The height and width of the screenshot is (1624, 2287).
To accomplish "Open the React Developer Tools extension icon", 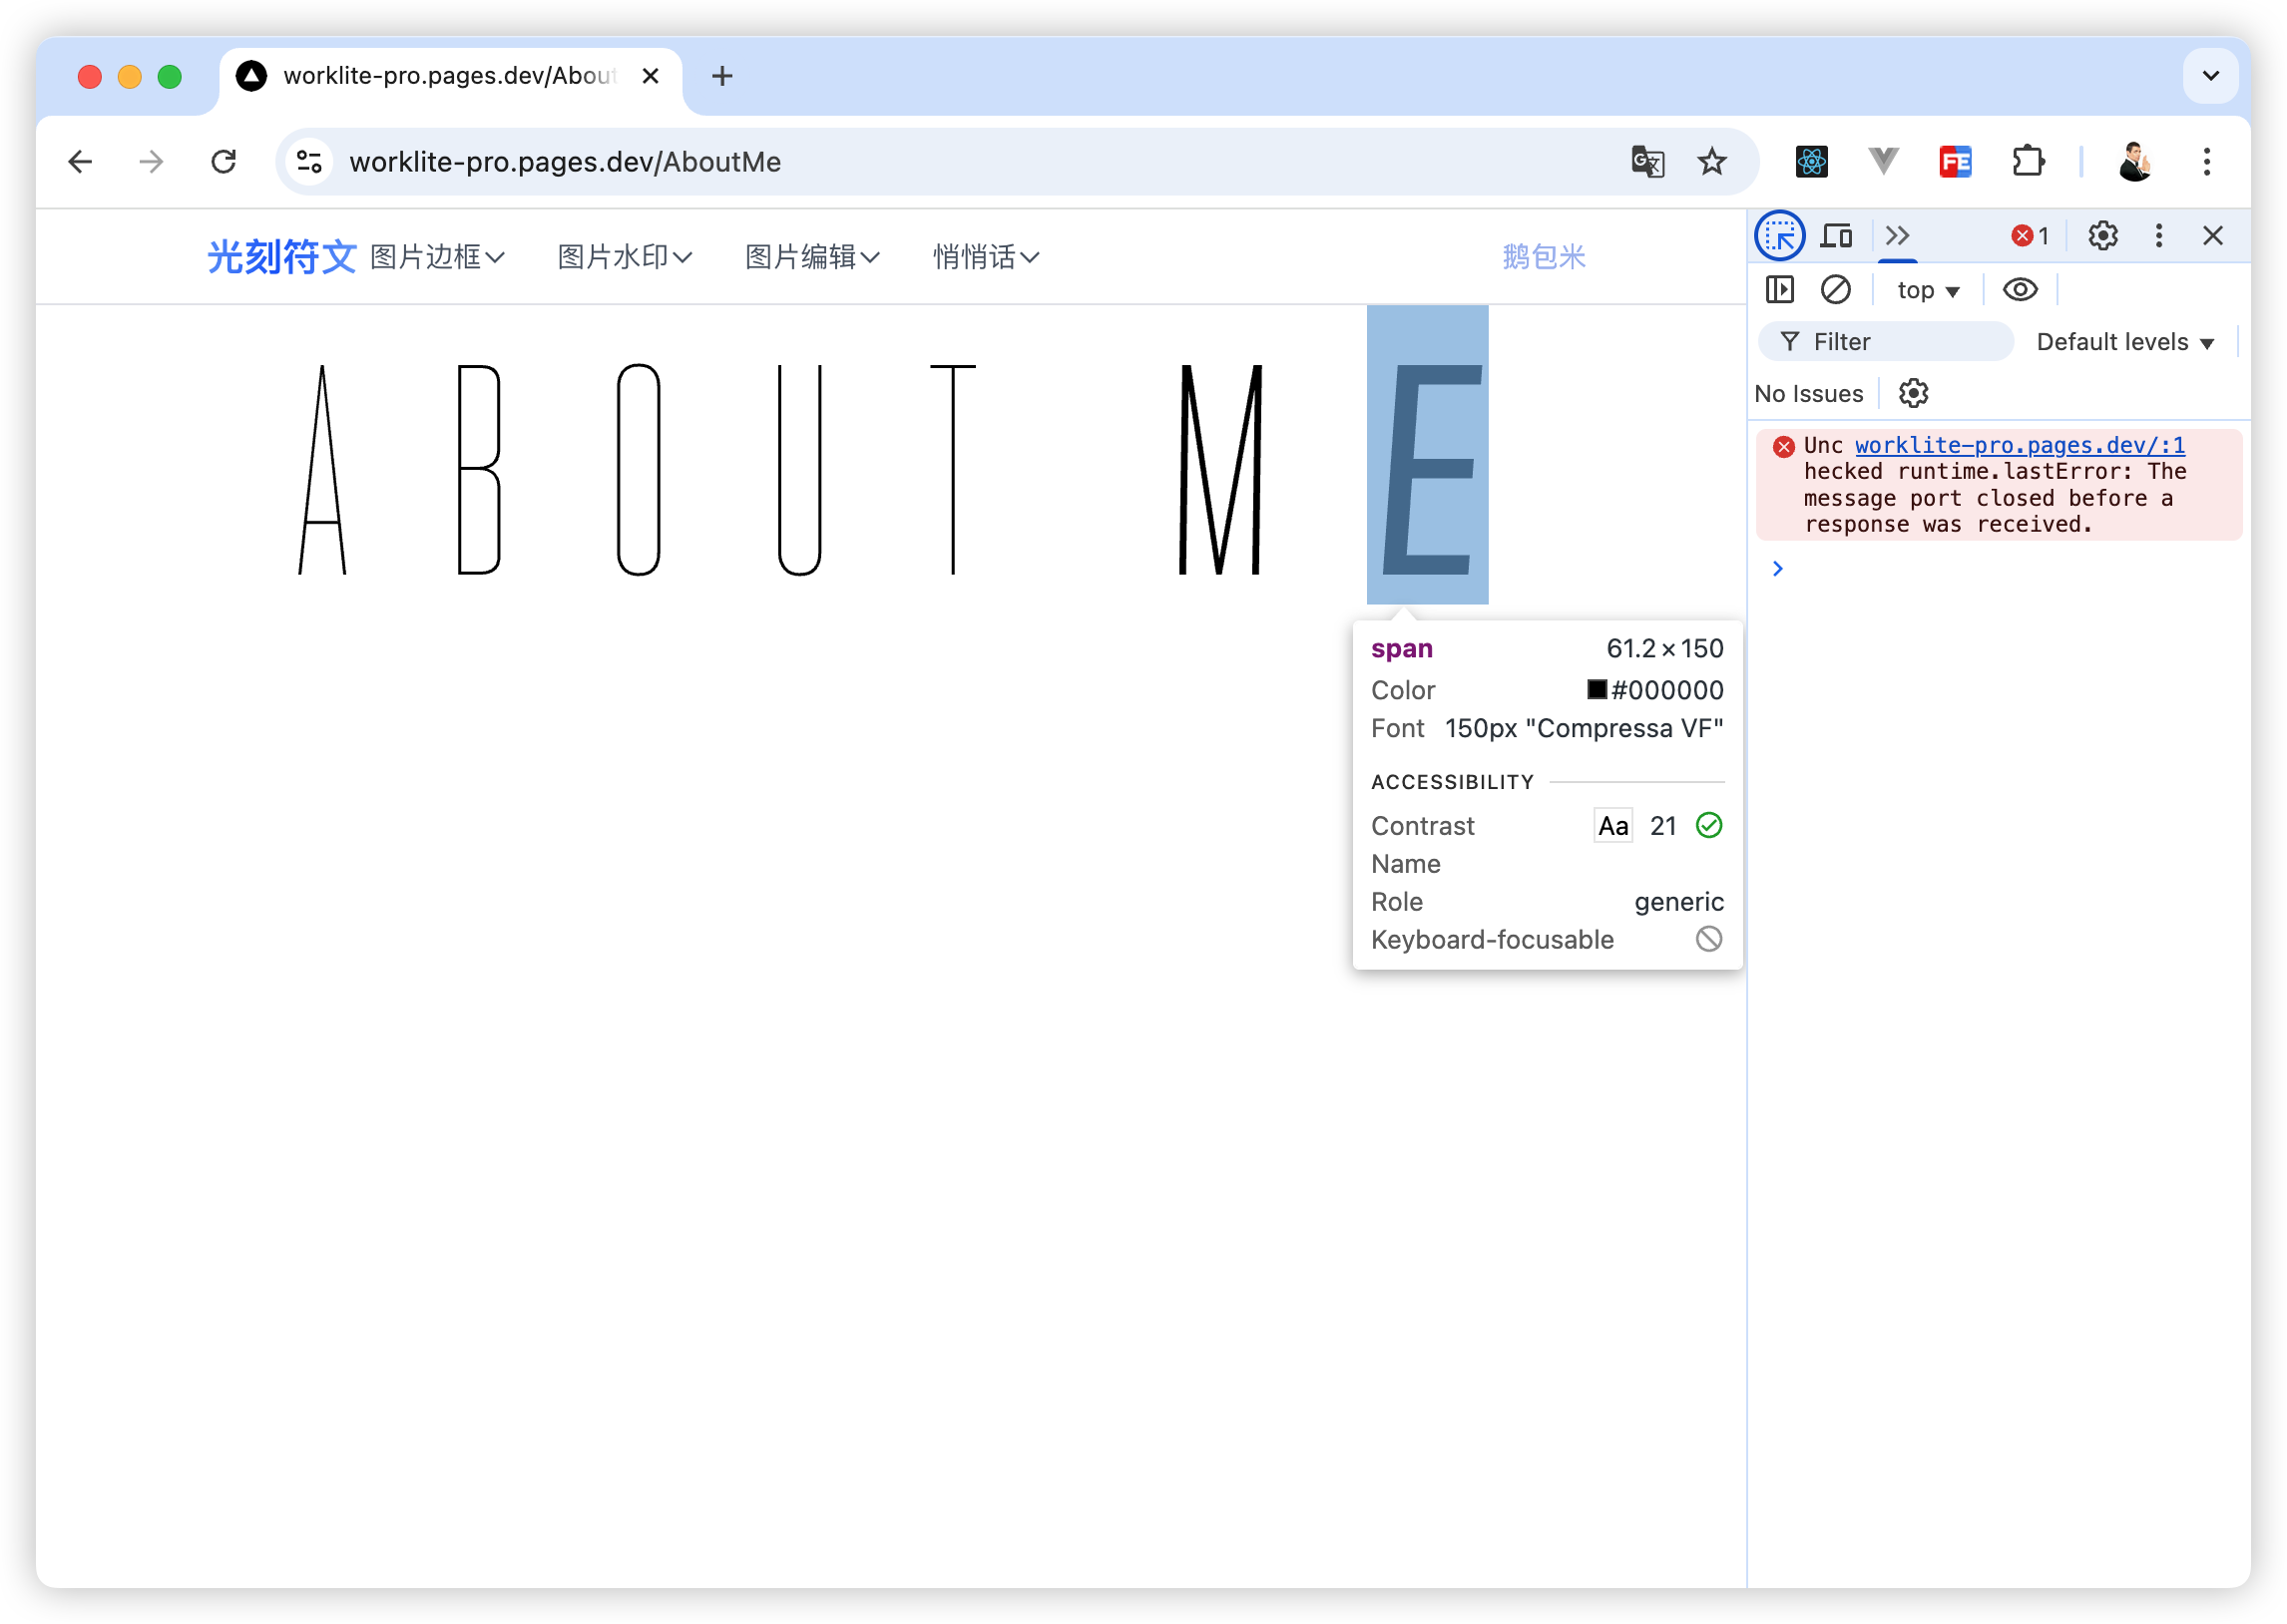I will click(x=1811, y=161).
